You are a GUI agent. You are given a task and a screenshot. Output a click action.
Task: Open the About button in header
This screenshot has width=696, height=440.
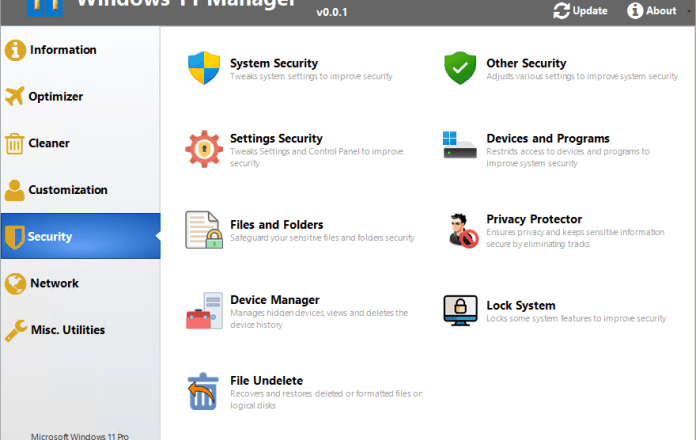pyautogui.click(x=651, y=11)
